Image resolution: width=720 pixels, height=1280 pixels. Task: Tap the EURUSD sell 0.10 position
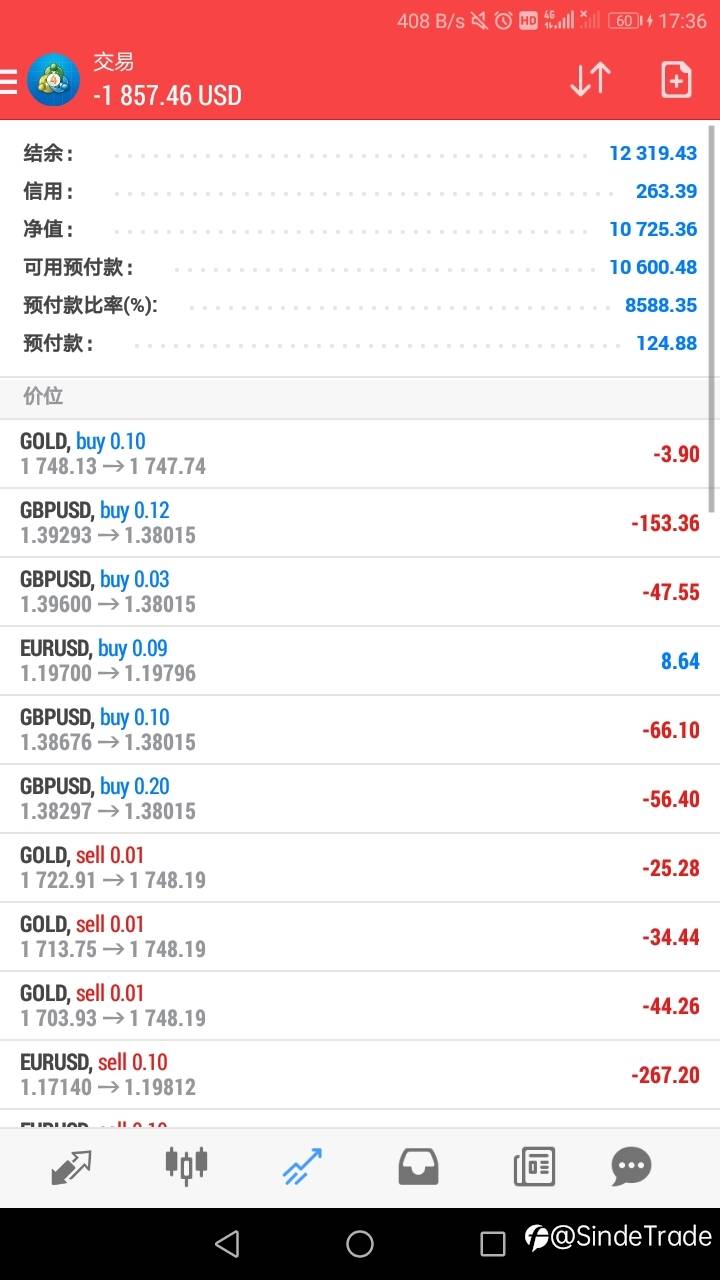360,1075
